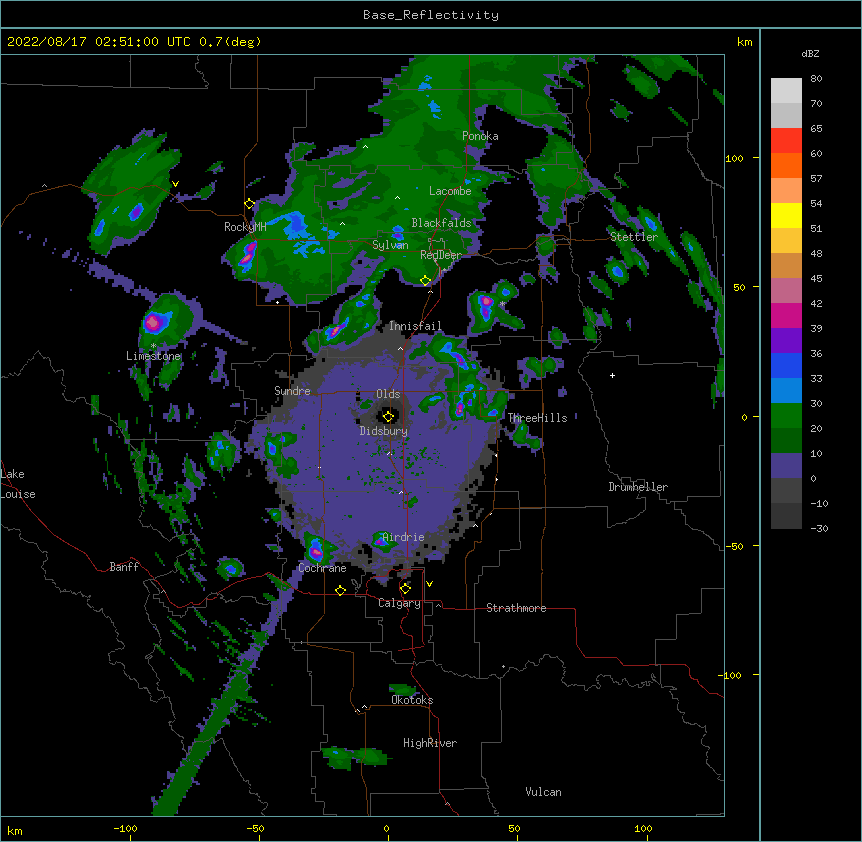Click the white plus marker west of Drumheller
Viewport: 862px width, 842px height.
[612, 375]
